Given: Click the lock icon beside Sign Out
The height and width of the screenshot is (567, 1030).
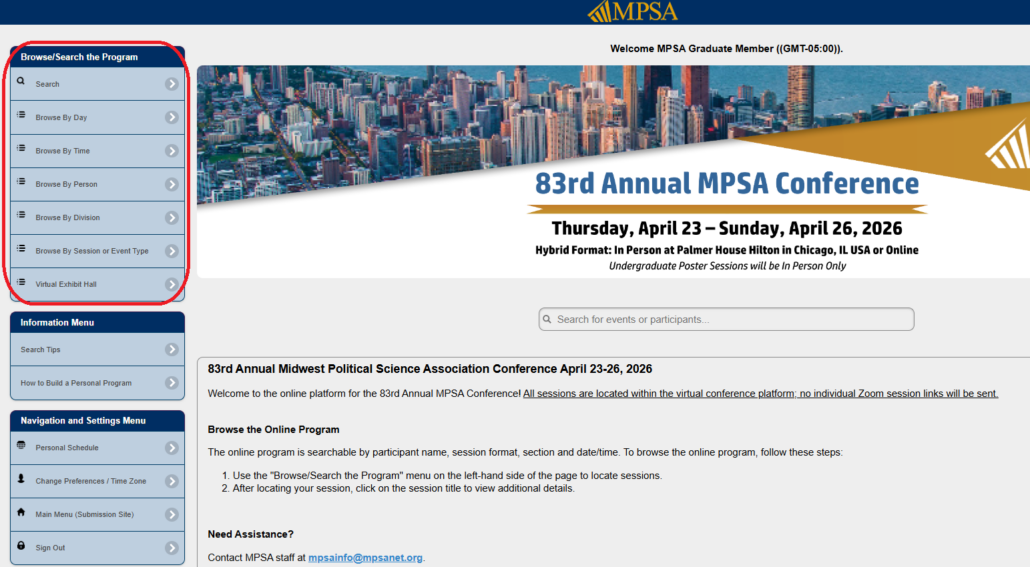Looking at the screenshot, I should click(x=21, y=547).
